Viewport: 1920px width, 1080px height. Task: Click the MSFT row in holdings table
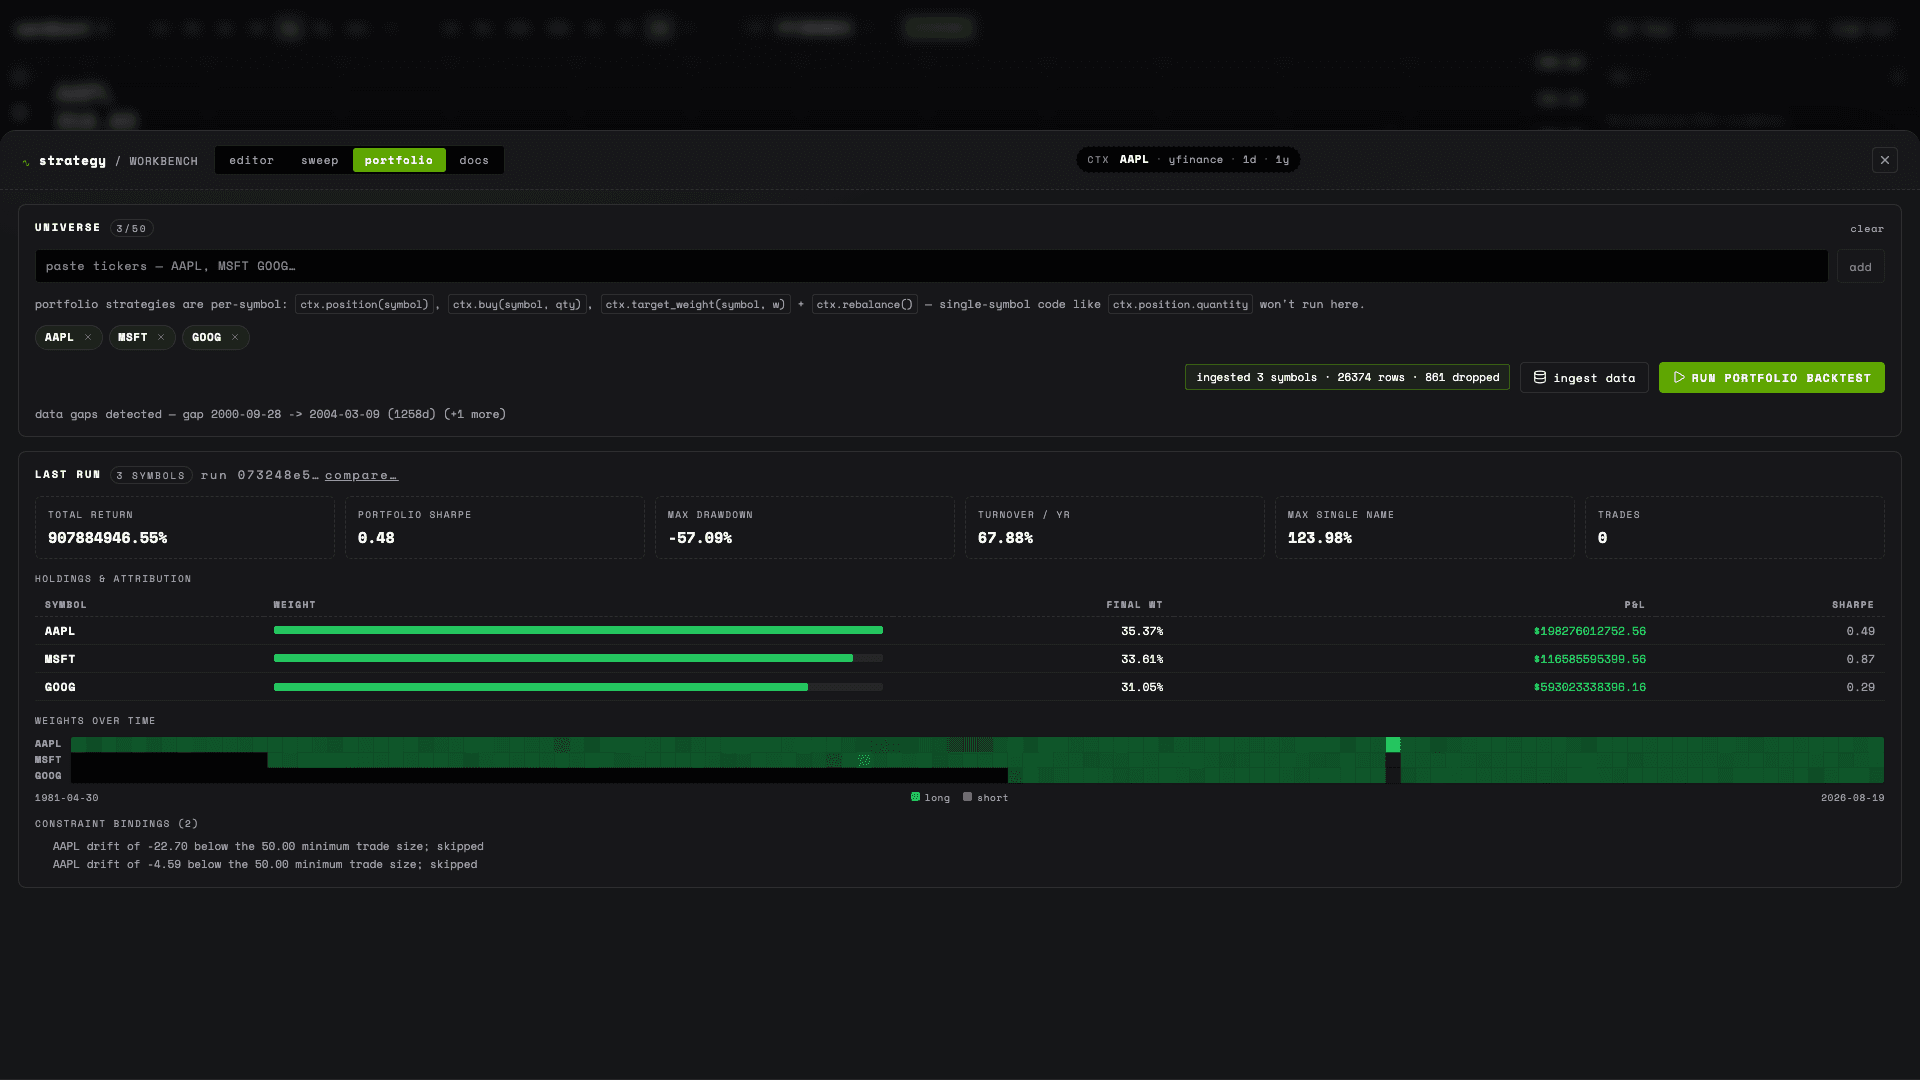tap(960, 659)
